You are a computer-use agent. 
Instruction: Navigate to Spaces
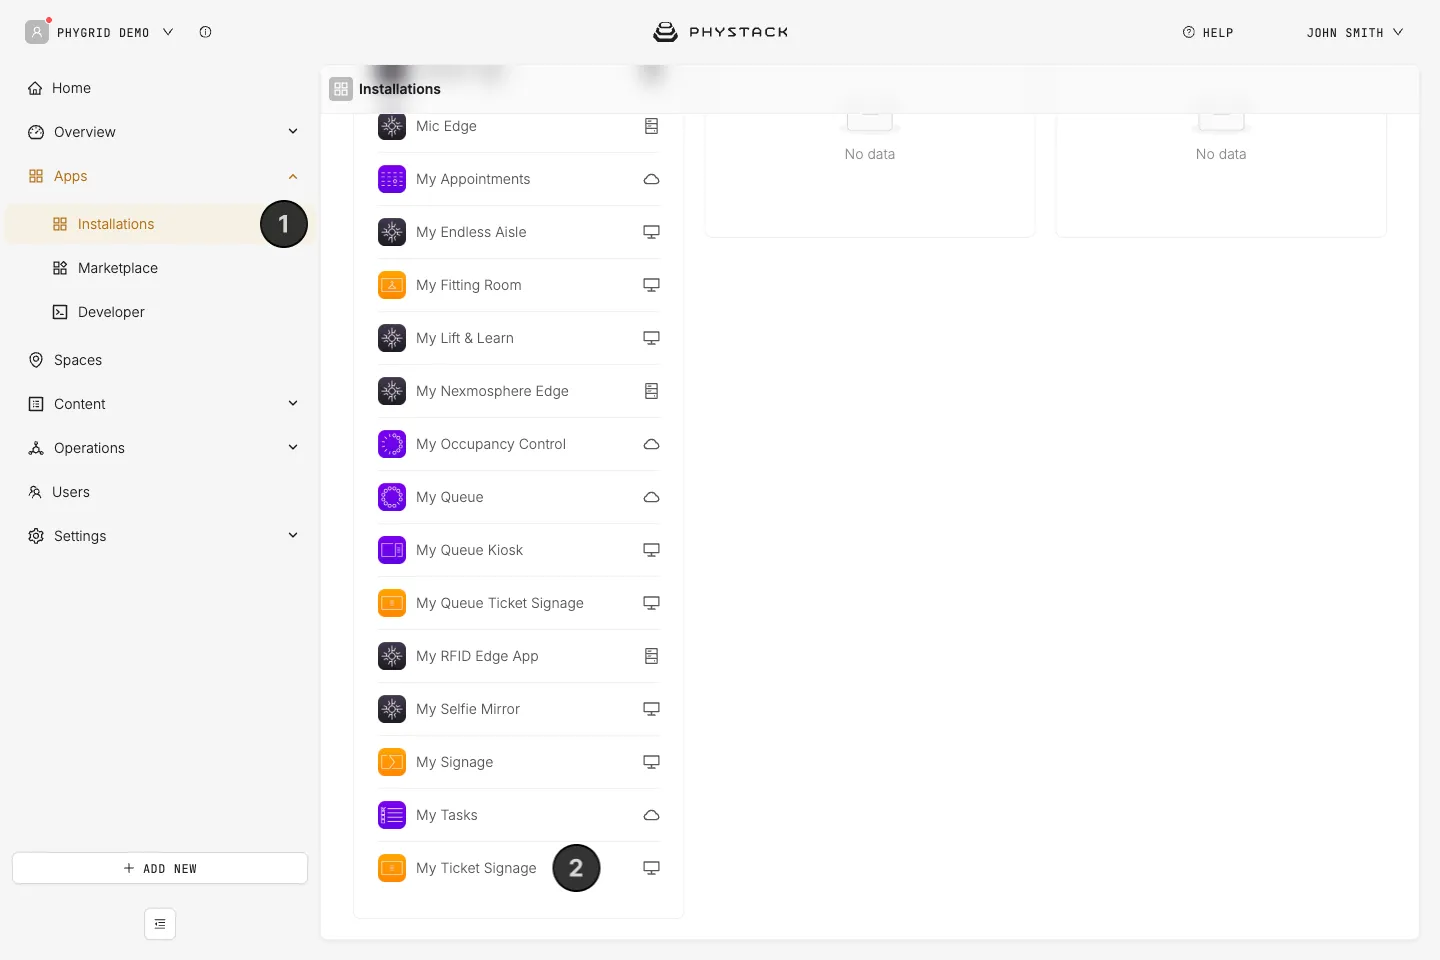(x=160, y=360)
